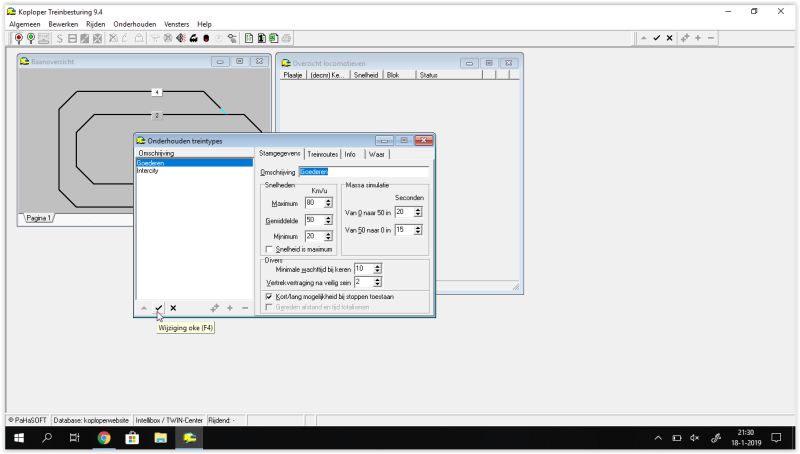800x454 pixels.
Task: Click the Pagina 1 tab in Baanoverzicht
Action: [39, 217]
